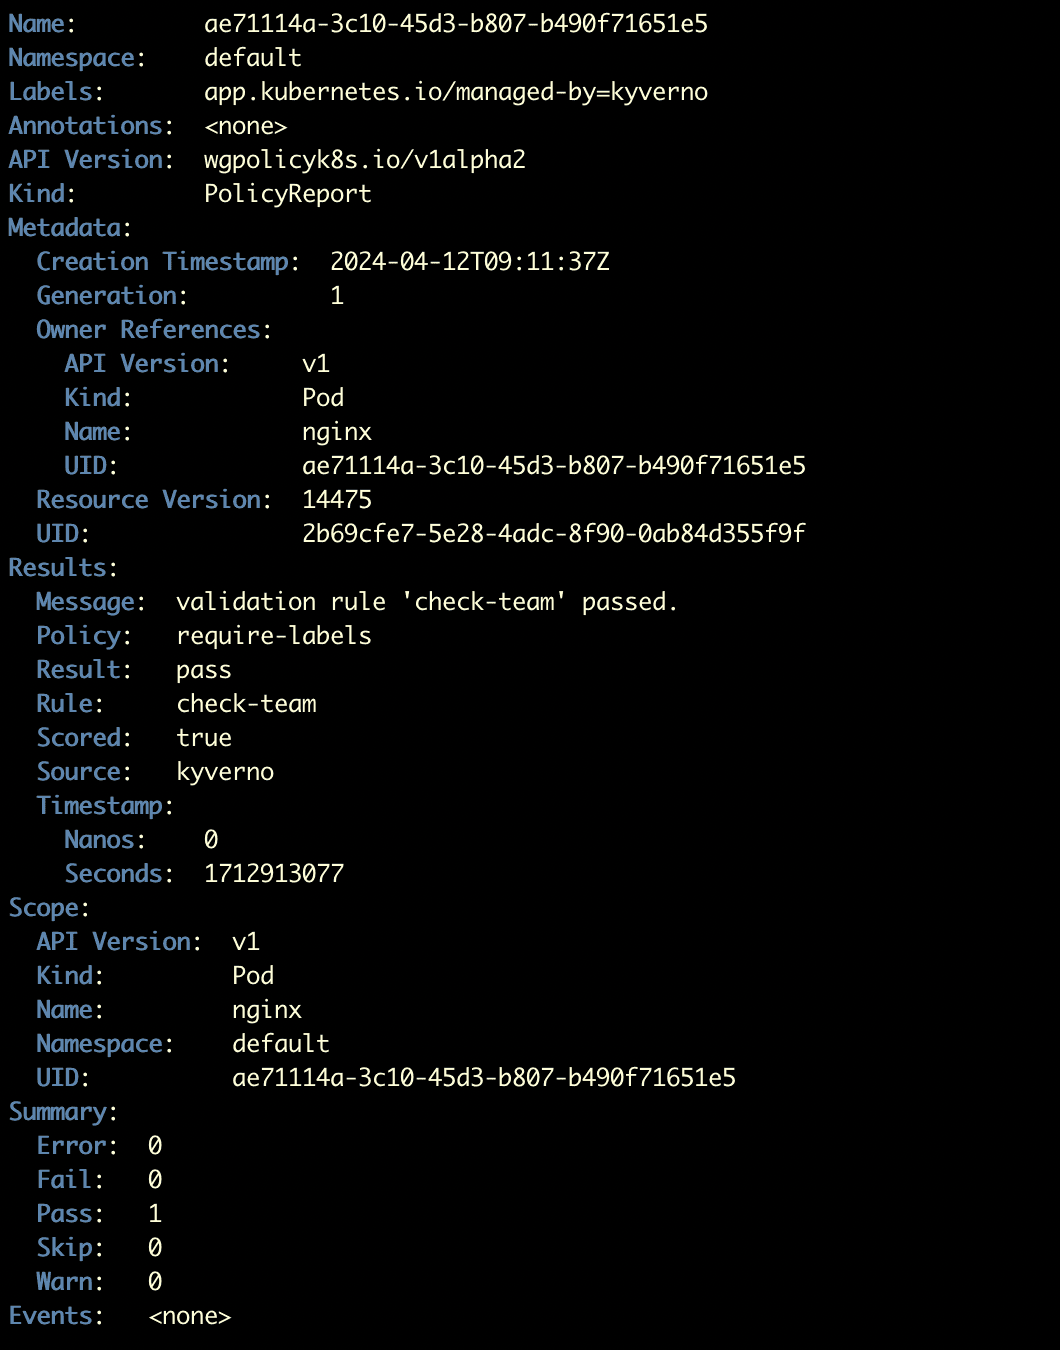Click the Creation Timestamp value 2024-04-12T09:11:37Z
1060x1350 pixels.
pos(469,262)
